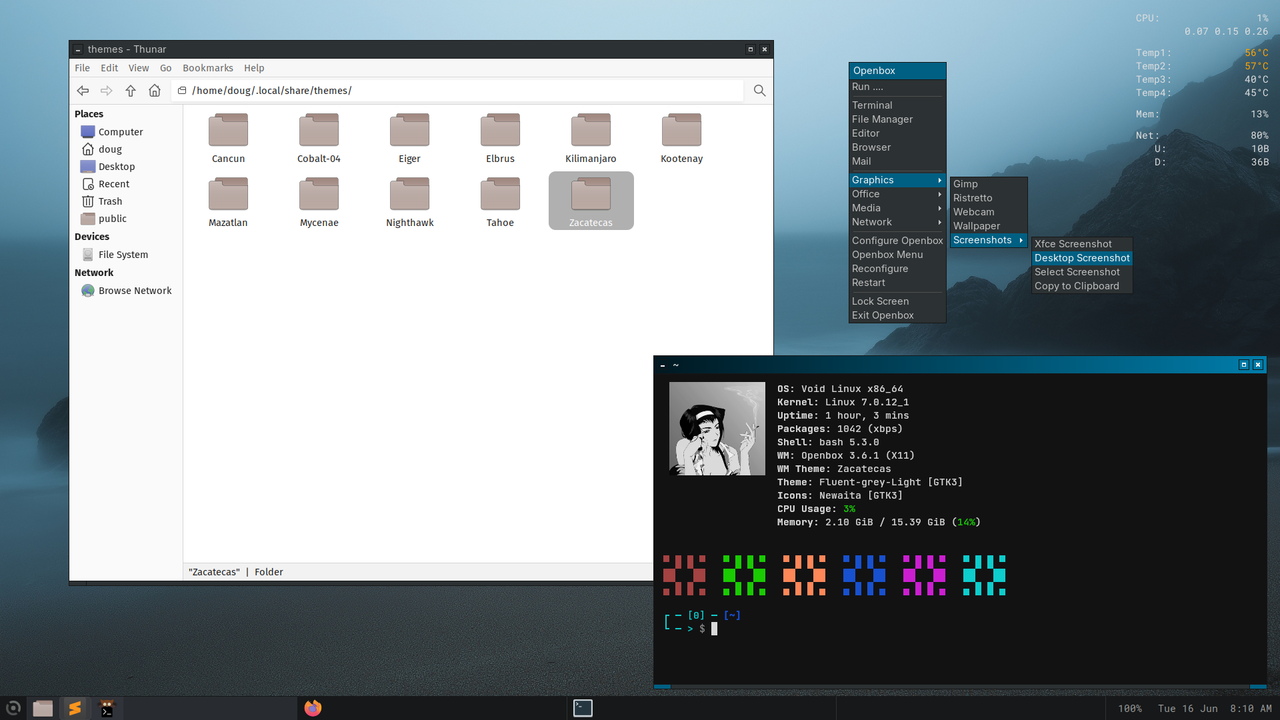Launch Gimp from Graphics submenu
The image size is (1280, 720).
989,184
